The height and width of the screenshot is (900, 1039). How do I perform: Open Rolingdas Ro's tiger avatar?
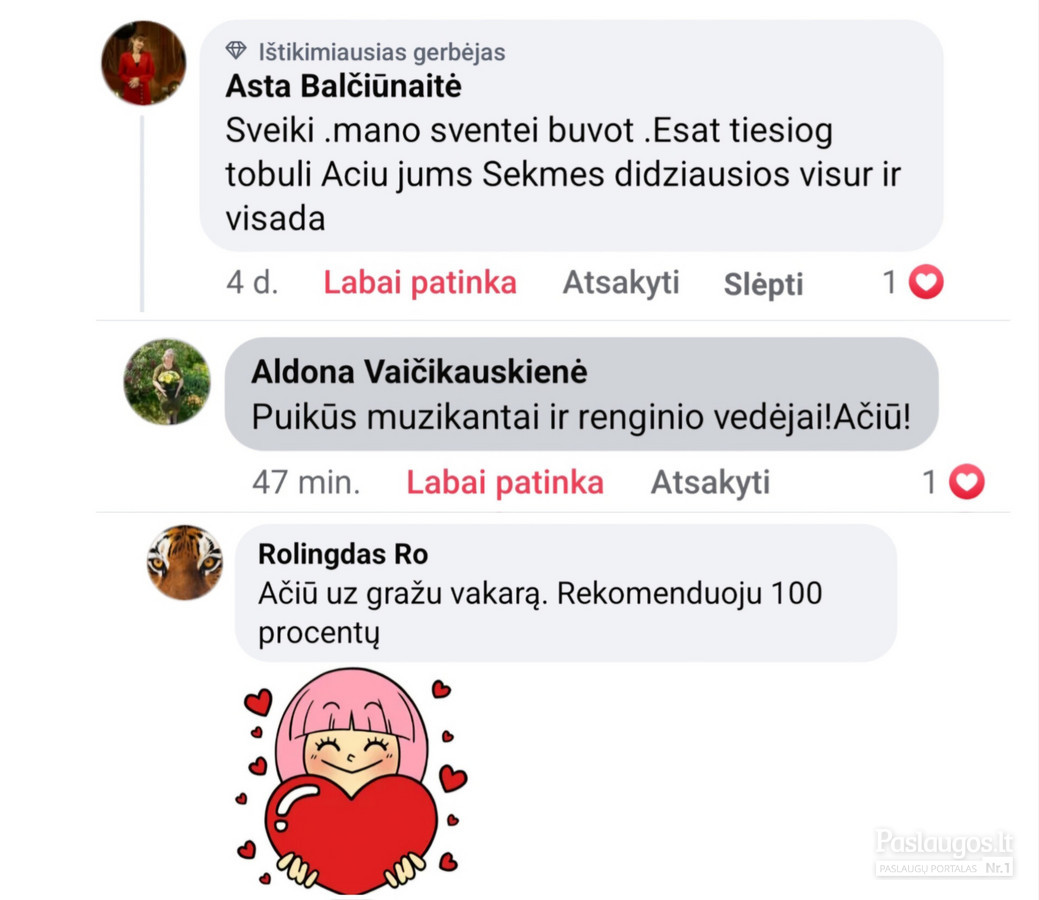(184, 562)
